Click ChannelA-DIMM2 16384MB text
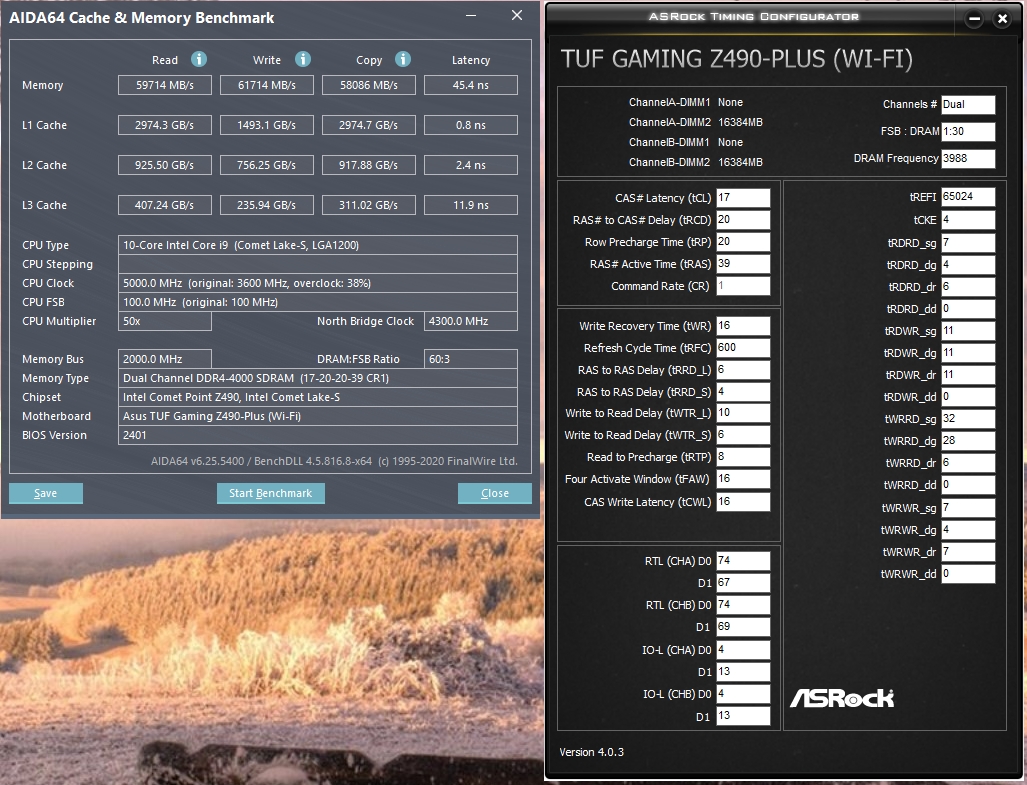 (x=696, y=122)
